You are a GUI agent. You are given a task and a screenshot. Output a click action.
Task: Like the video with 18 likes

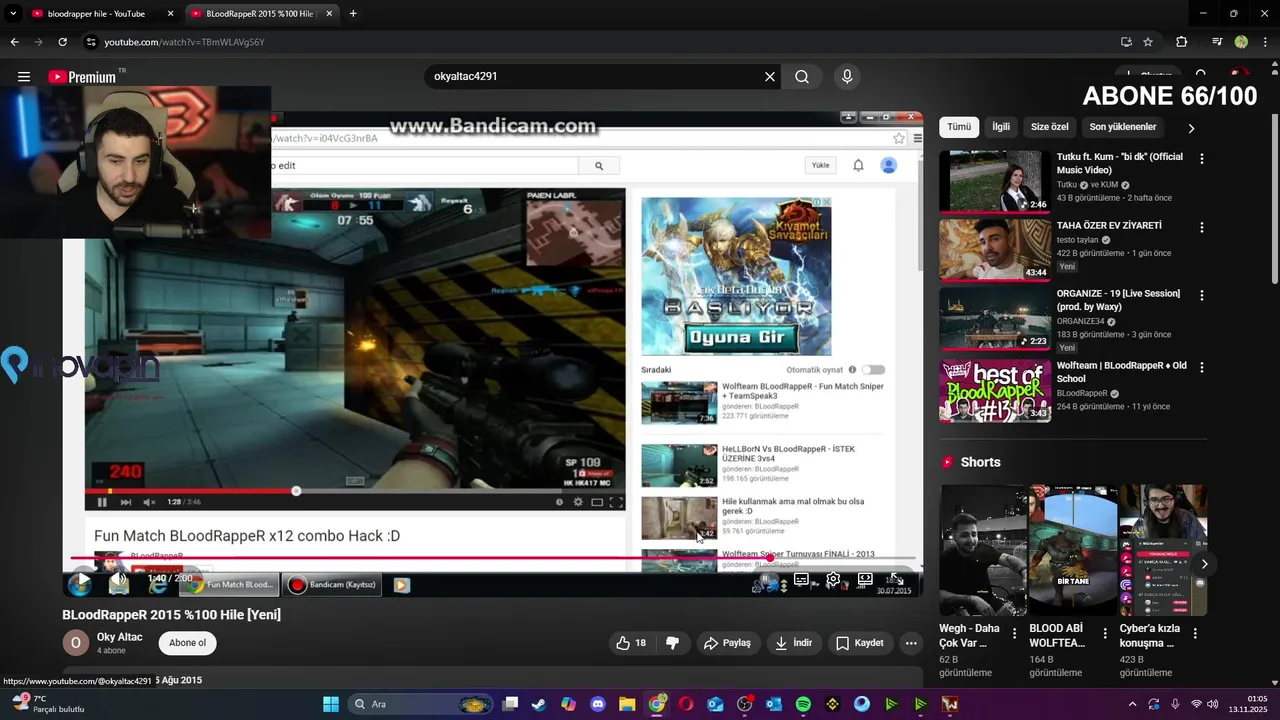pos(631,643)
